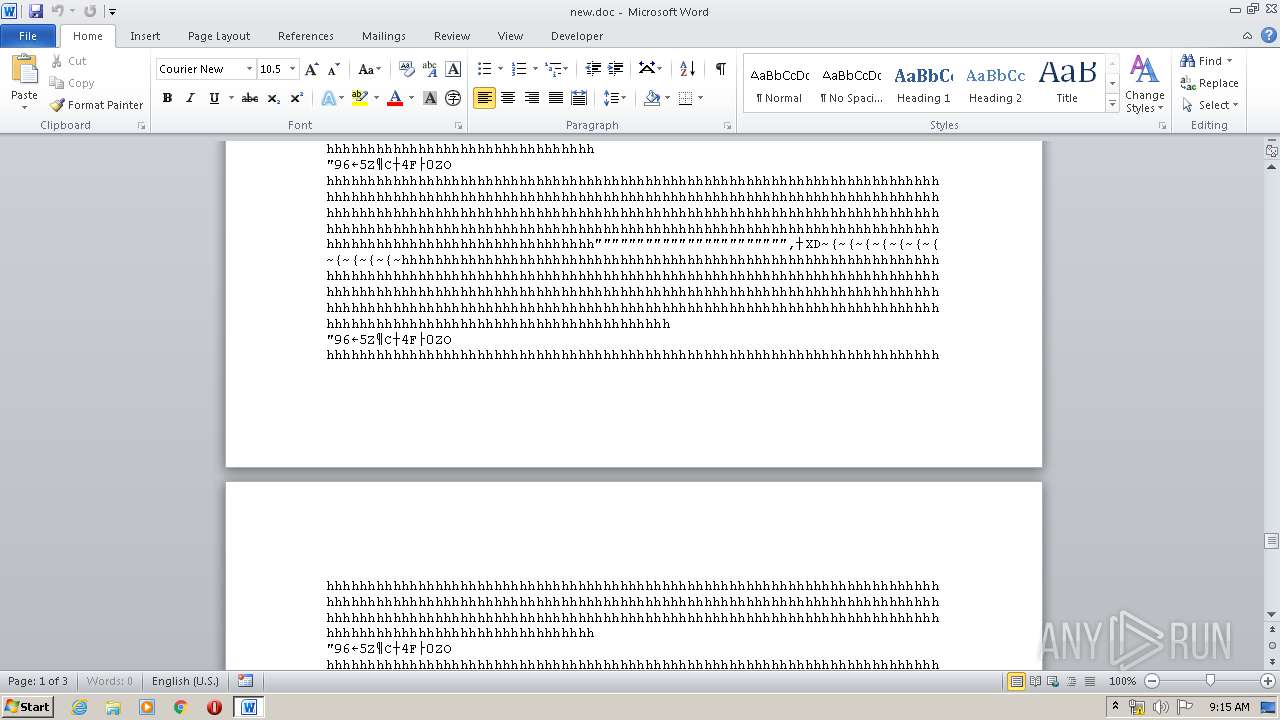Viewport: 1280px width, 720px height.
Task: Open the File tab
Action: point(28,35)
